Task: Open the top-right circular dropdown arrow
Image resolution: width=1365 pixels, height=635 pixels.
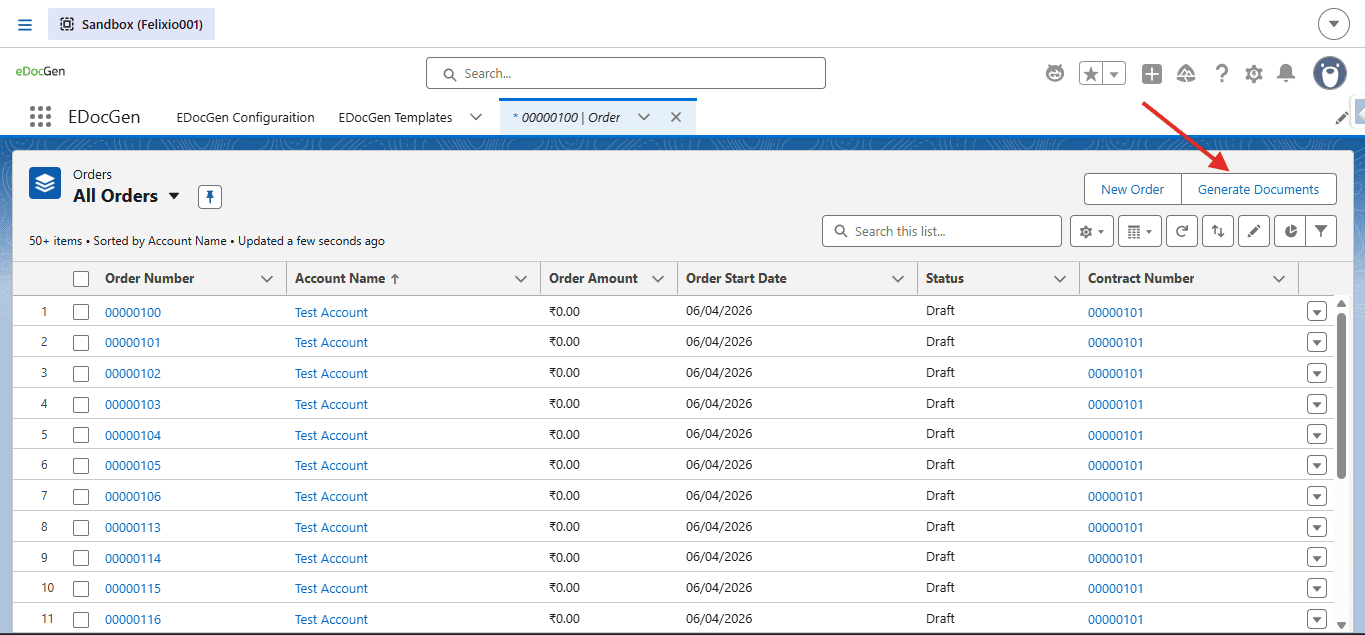Action: (x=1334, y=24)
